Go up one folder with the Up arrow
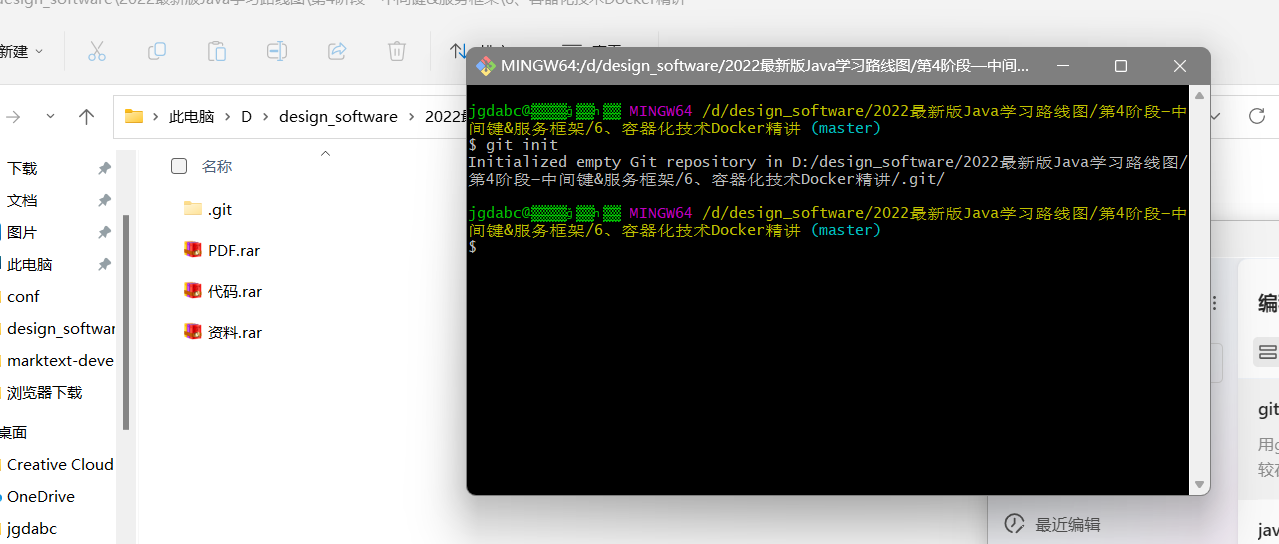Screen dimensions: 1279x544 [x=87, y=117]
